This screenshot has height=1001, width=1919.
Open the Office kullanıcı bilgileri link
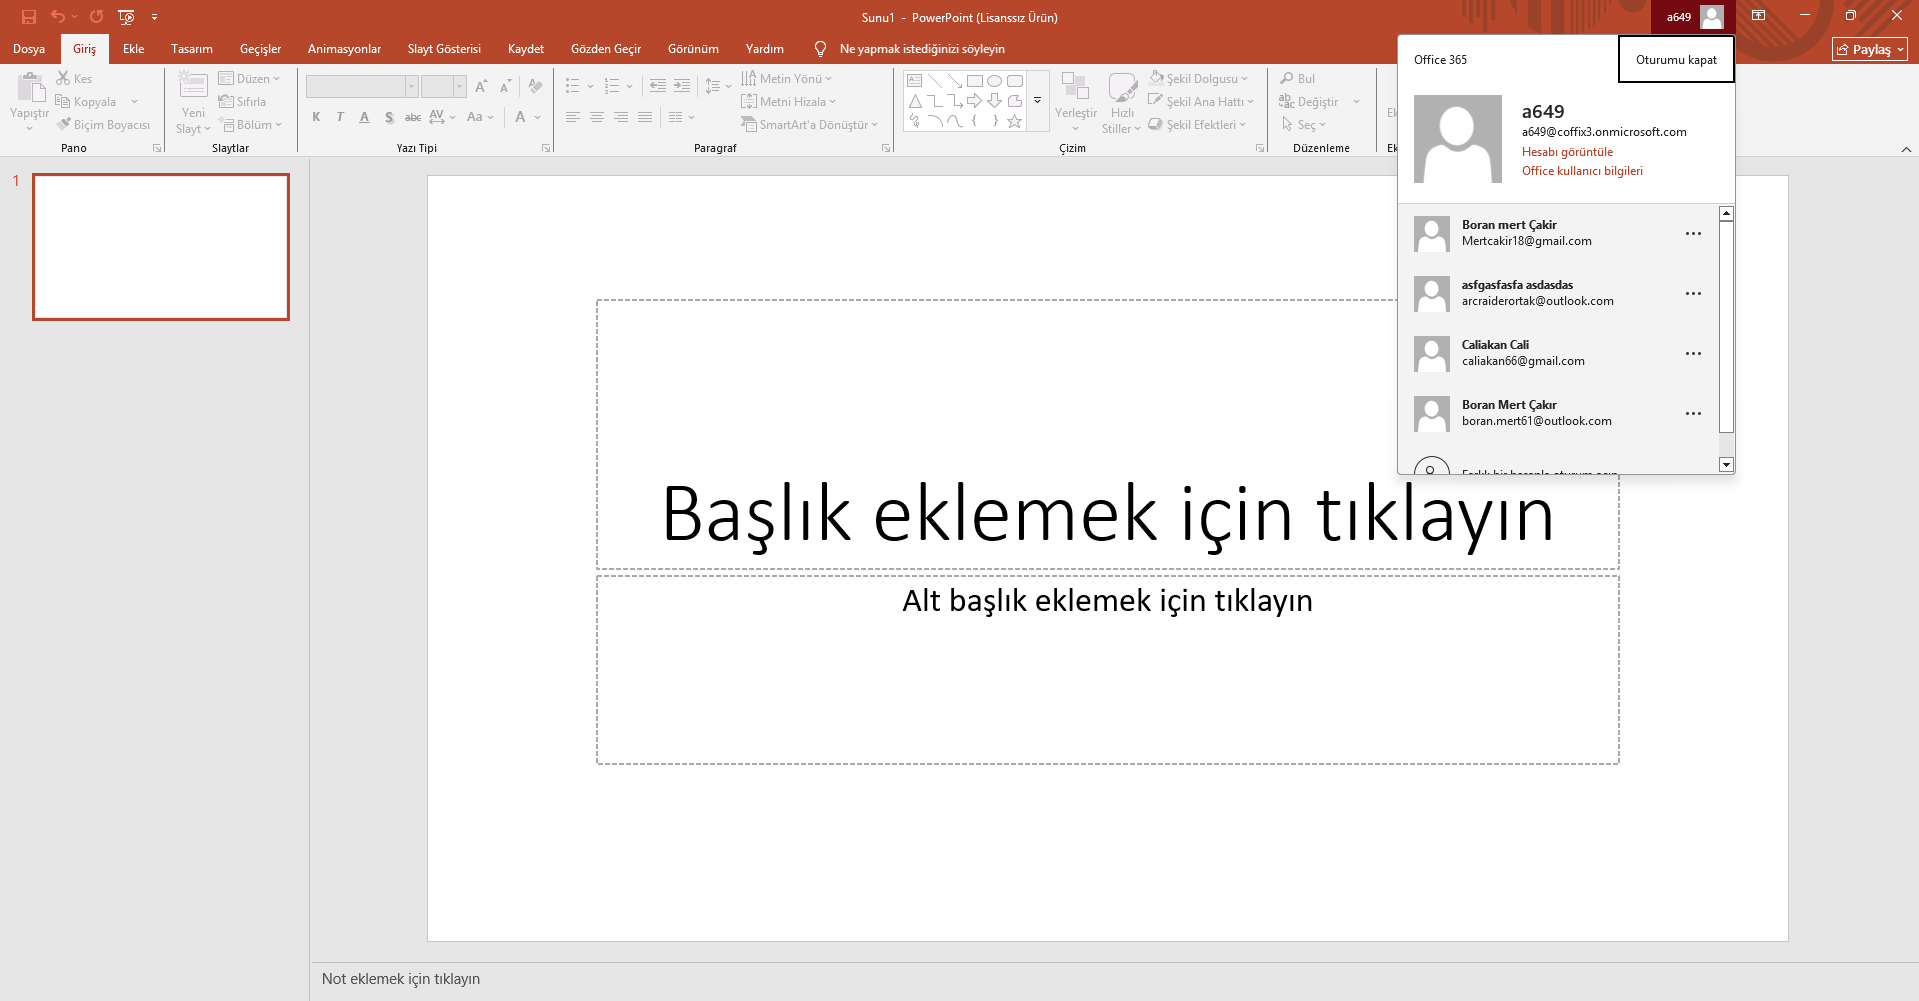pos(1582,171)
